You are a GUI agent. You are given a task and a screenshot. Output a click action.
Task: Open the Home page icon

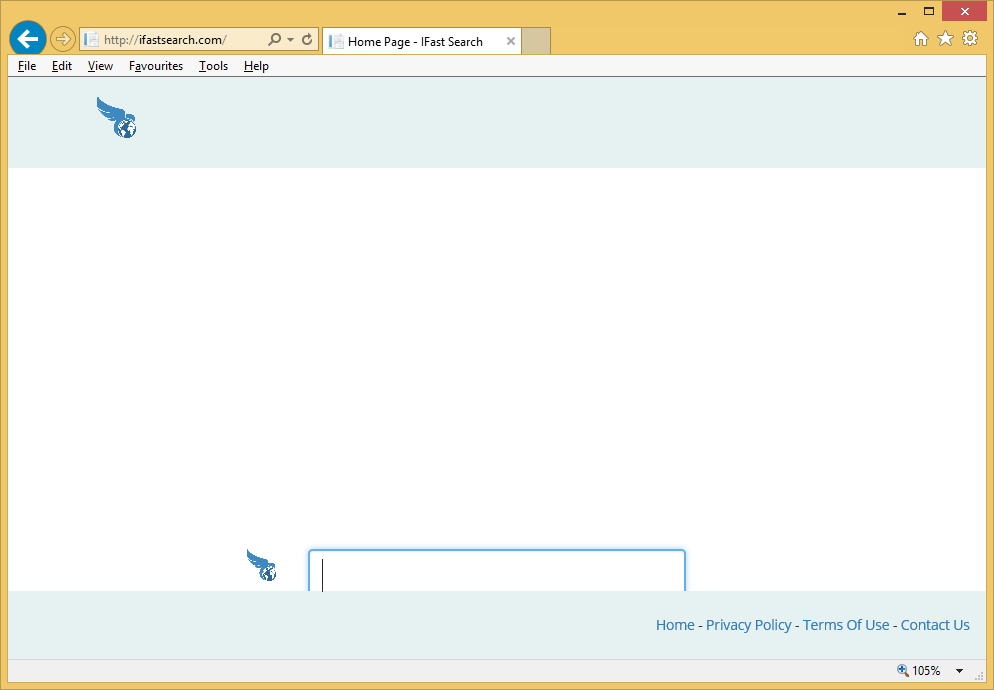point(921,39)
